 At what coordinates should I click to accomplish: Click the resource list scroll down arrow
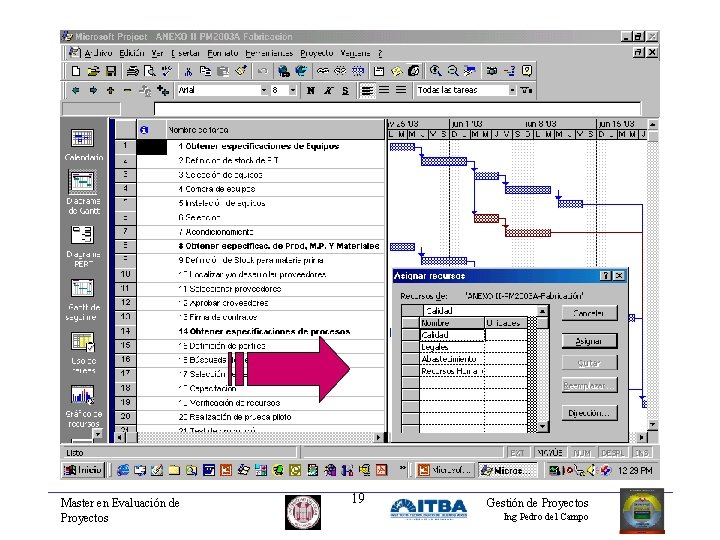coord(543,427)
